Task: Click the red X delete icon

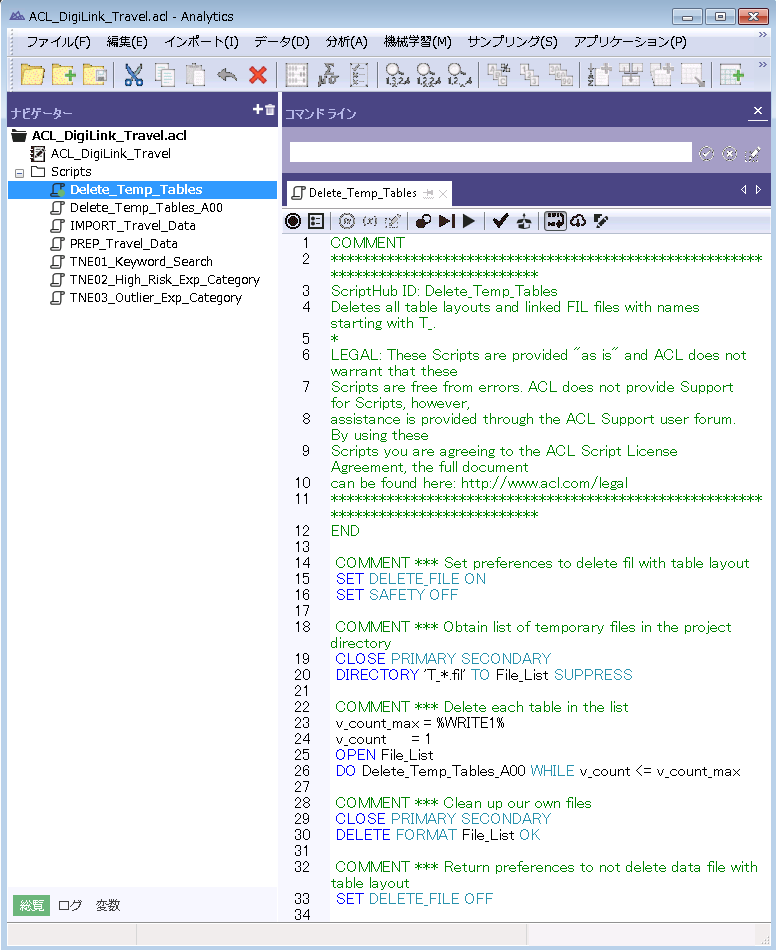Action: pos(257,75)
